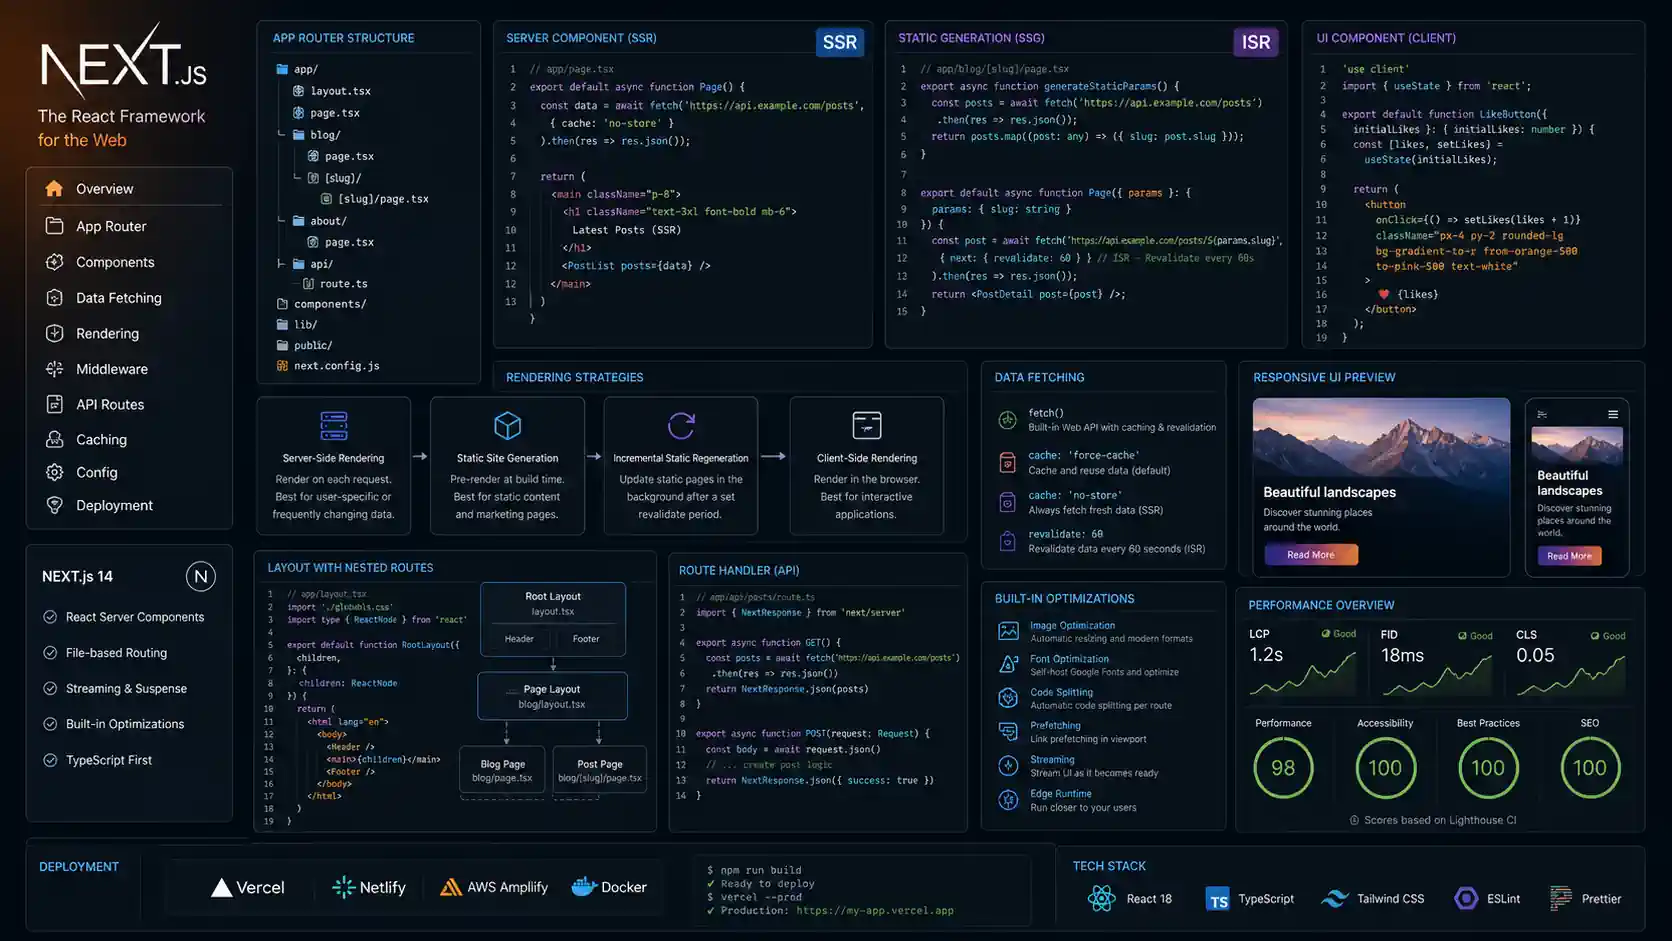This screenshot has height=941, width=1672.
Task: Click the heart icon in LikeButton code
Action: pos(1384,294)
